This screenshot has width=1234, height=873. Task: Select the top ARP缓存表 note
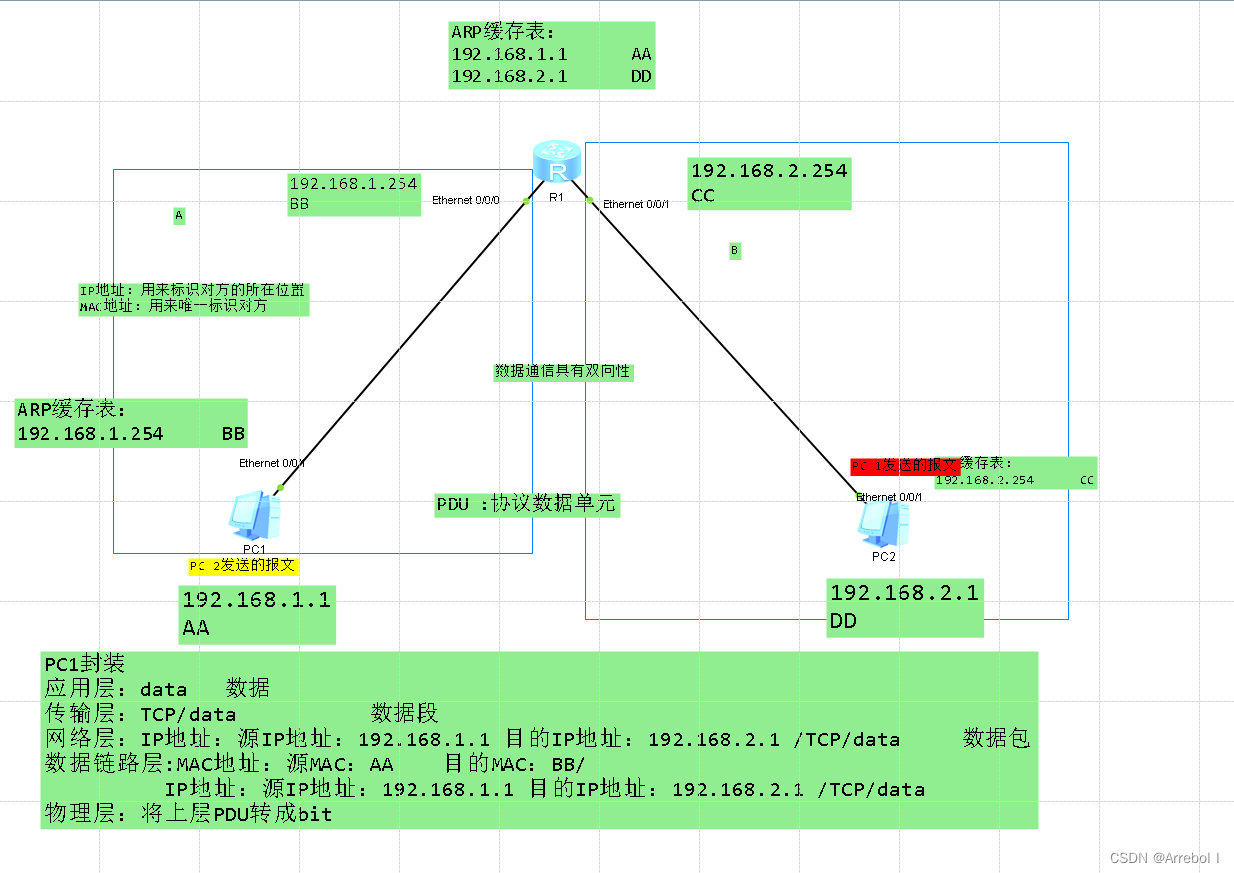tap(551, 55)
